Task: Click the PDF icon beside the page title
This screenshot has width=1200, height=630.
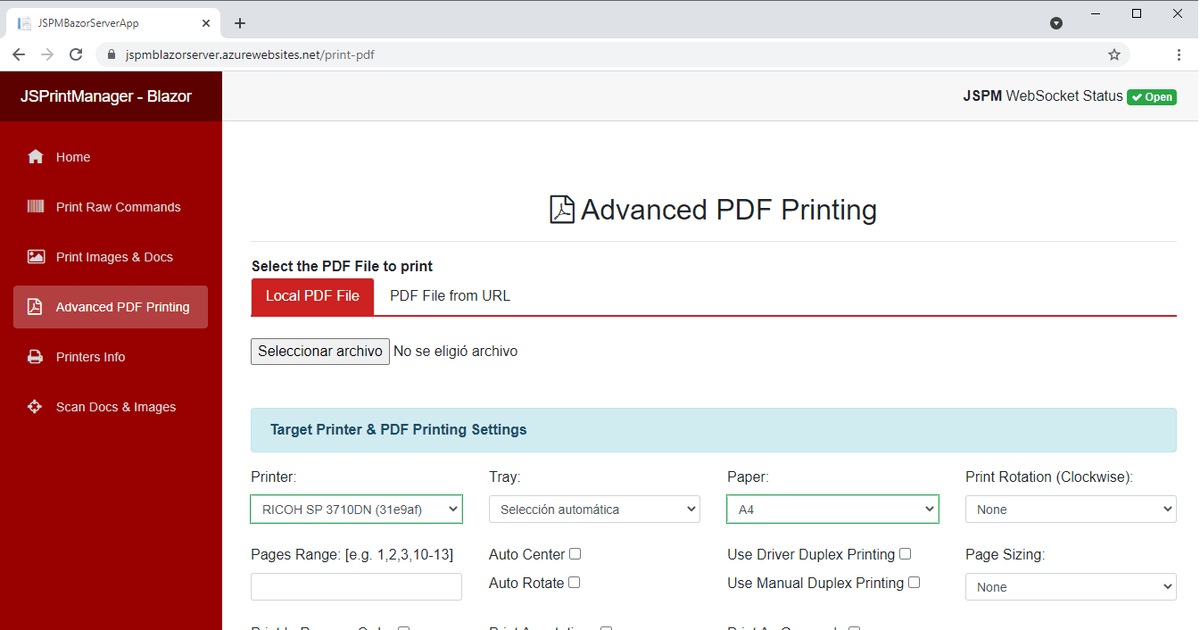Action: (562, 209)
